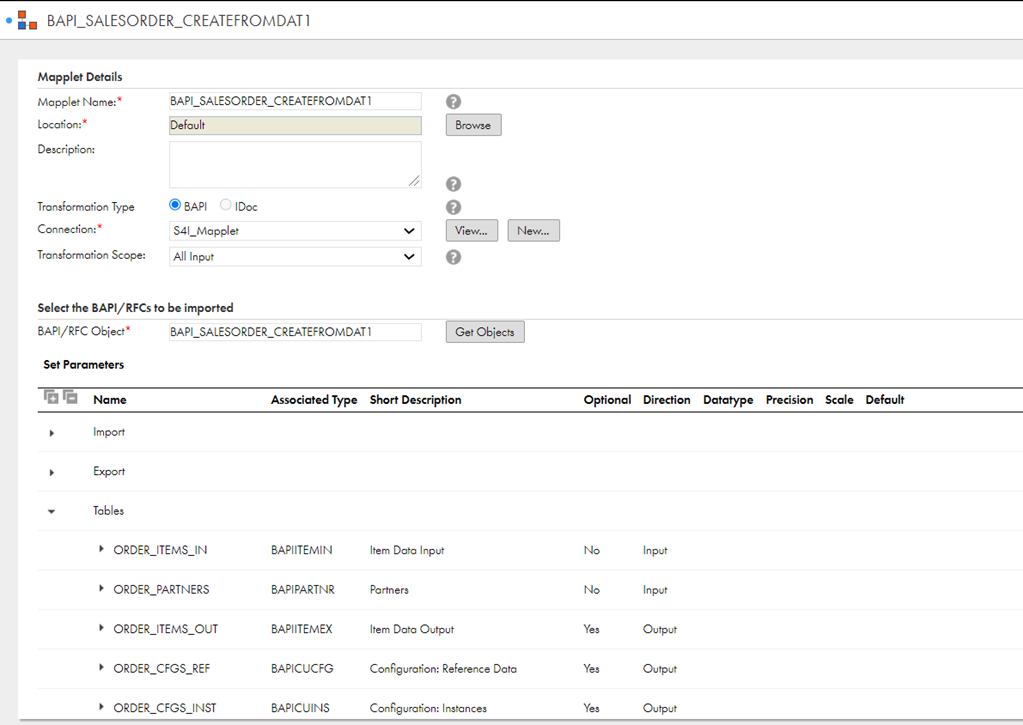The height and width of the screenshot is (725, 1023).
Task: Click 'Configuration: Instances' description
Action: tap(428, 708)
